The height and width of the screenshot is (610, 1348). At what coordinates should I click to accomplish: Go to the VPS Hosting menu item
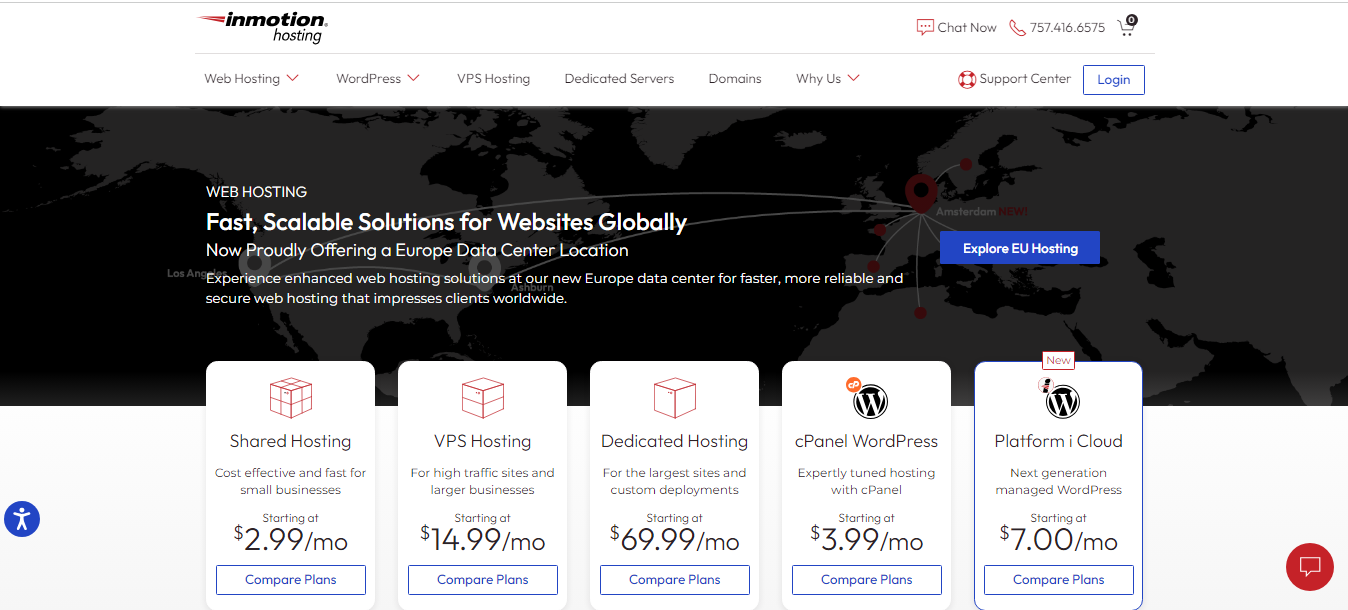[x=493, y=79]
